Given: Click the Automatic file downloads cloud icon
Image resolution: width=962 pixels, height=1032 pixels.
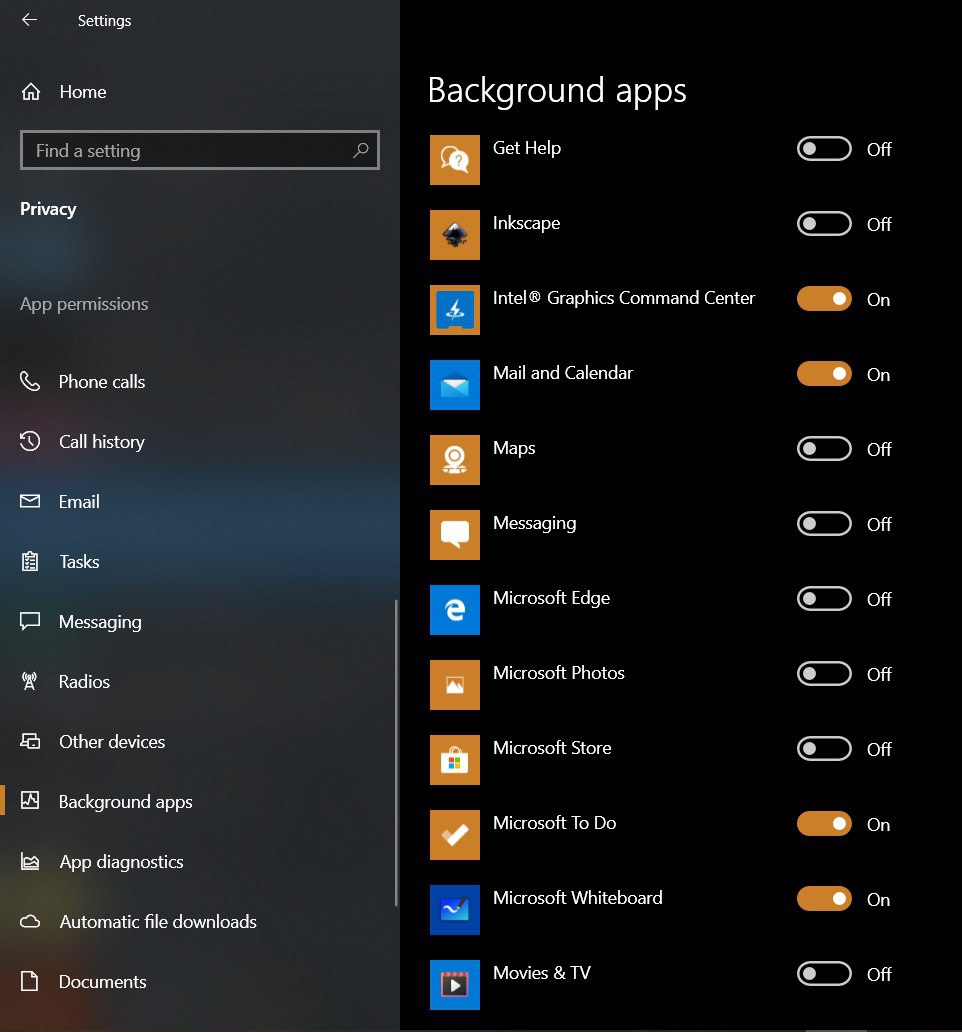Looking at the screenshot, I should (x=30, y=921).
